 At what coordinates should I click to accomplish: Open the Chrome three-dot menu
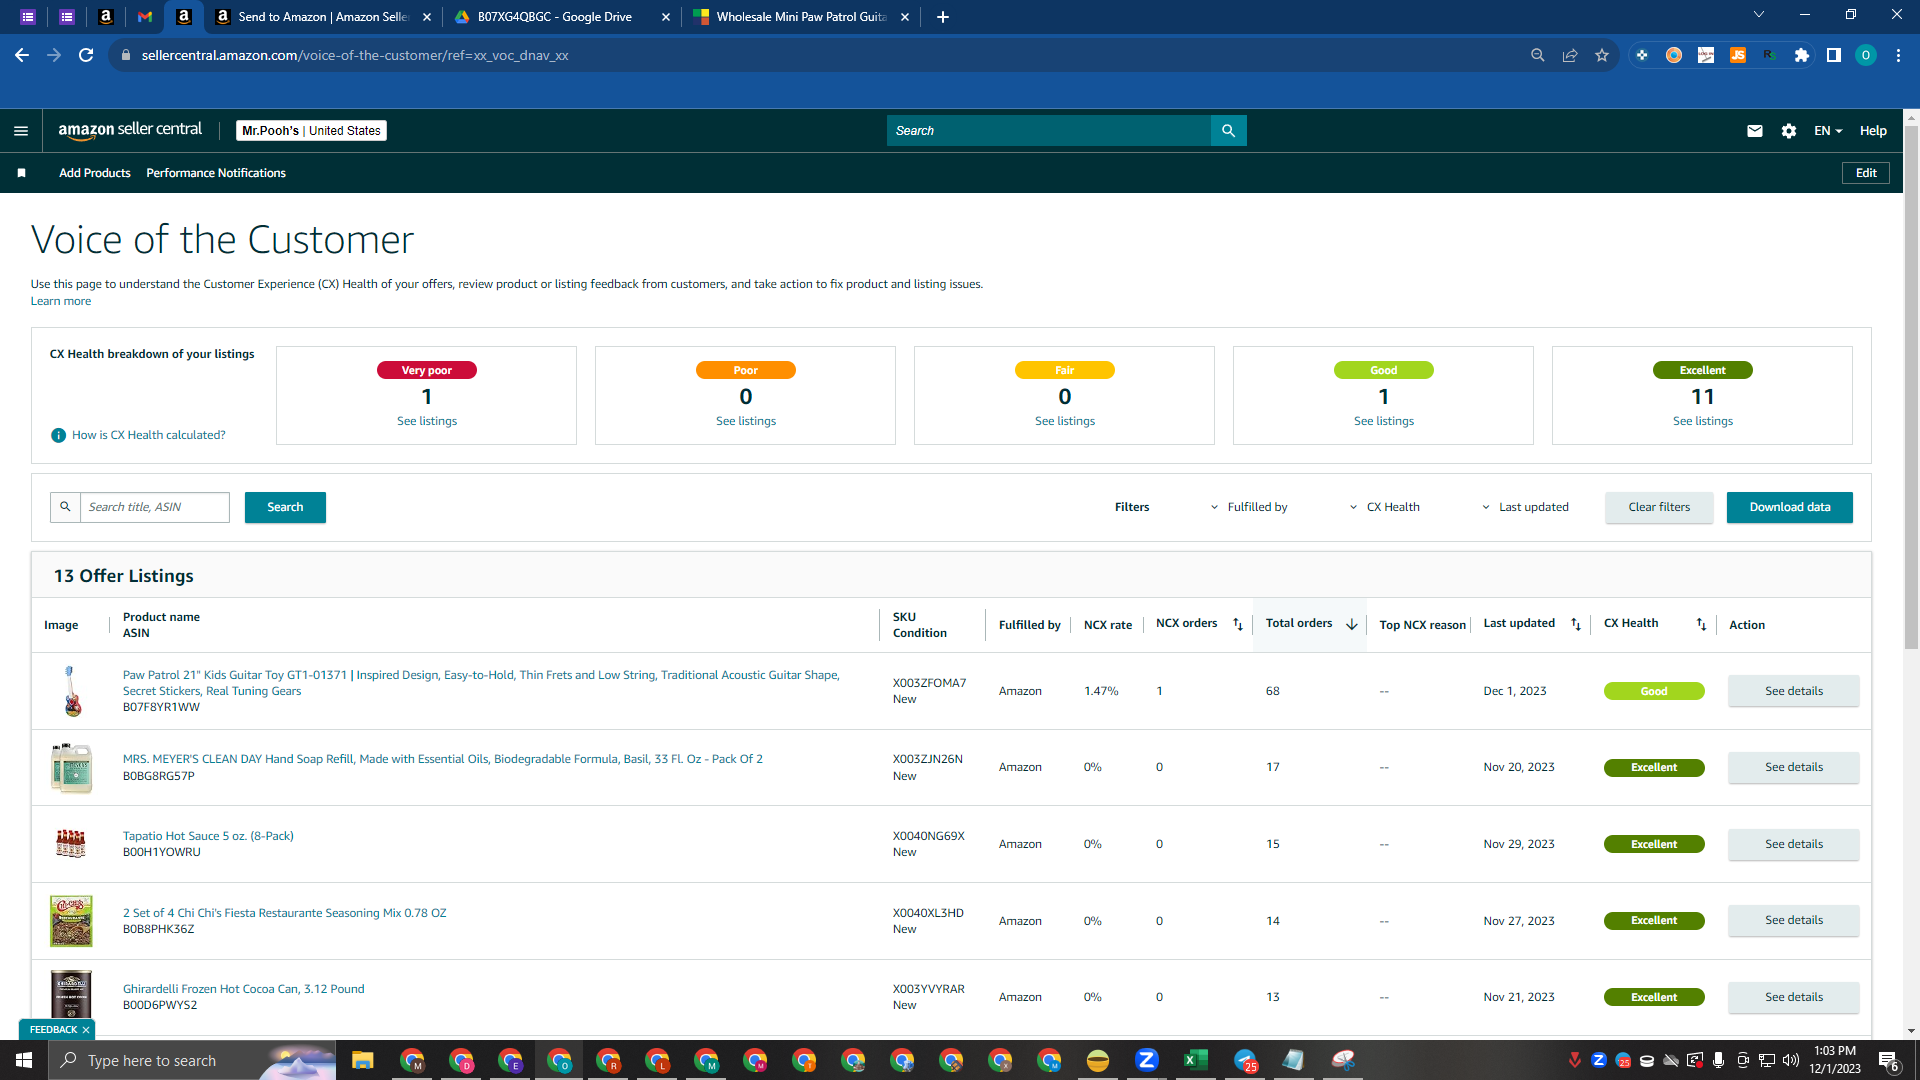(x=1898, y=55)
